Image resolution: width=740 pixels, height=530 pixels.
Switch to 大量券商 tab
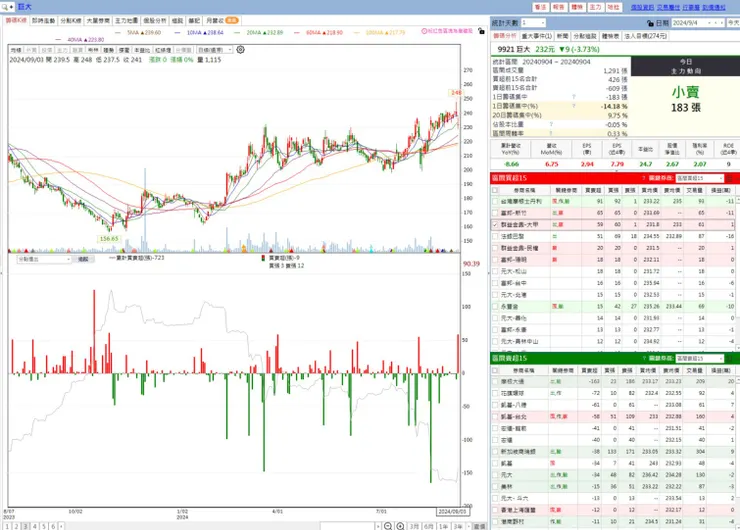[98, 21]
